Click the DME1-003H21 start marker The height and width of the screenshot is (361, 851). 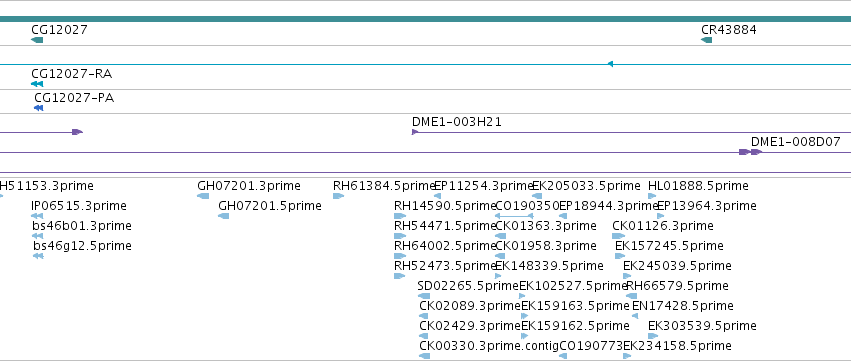415,132
